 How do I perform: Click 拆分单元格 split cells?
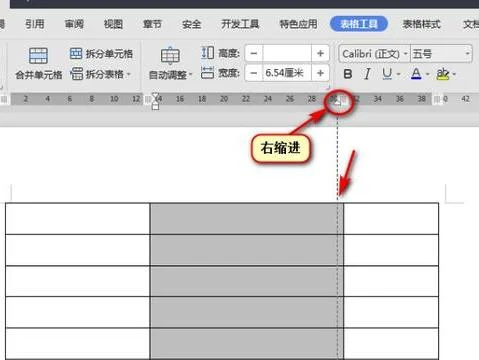(101, 53)
